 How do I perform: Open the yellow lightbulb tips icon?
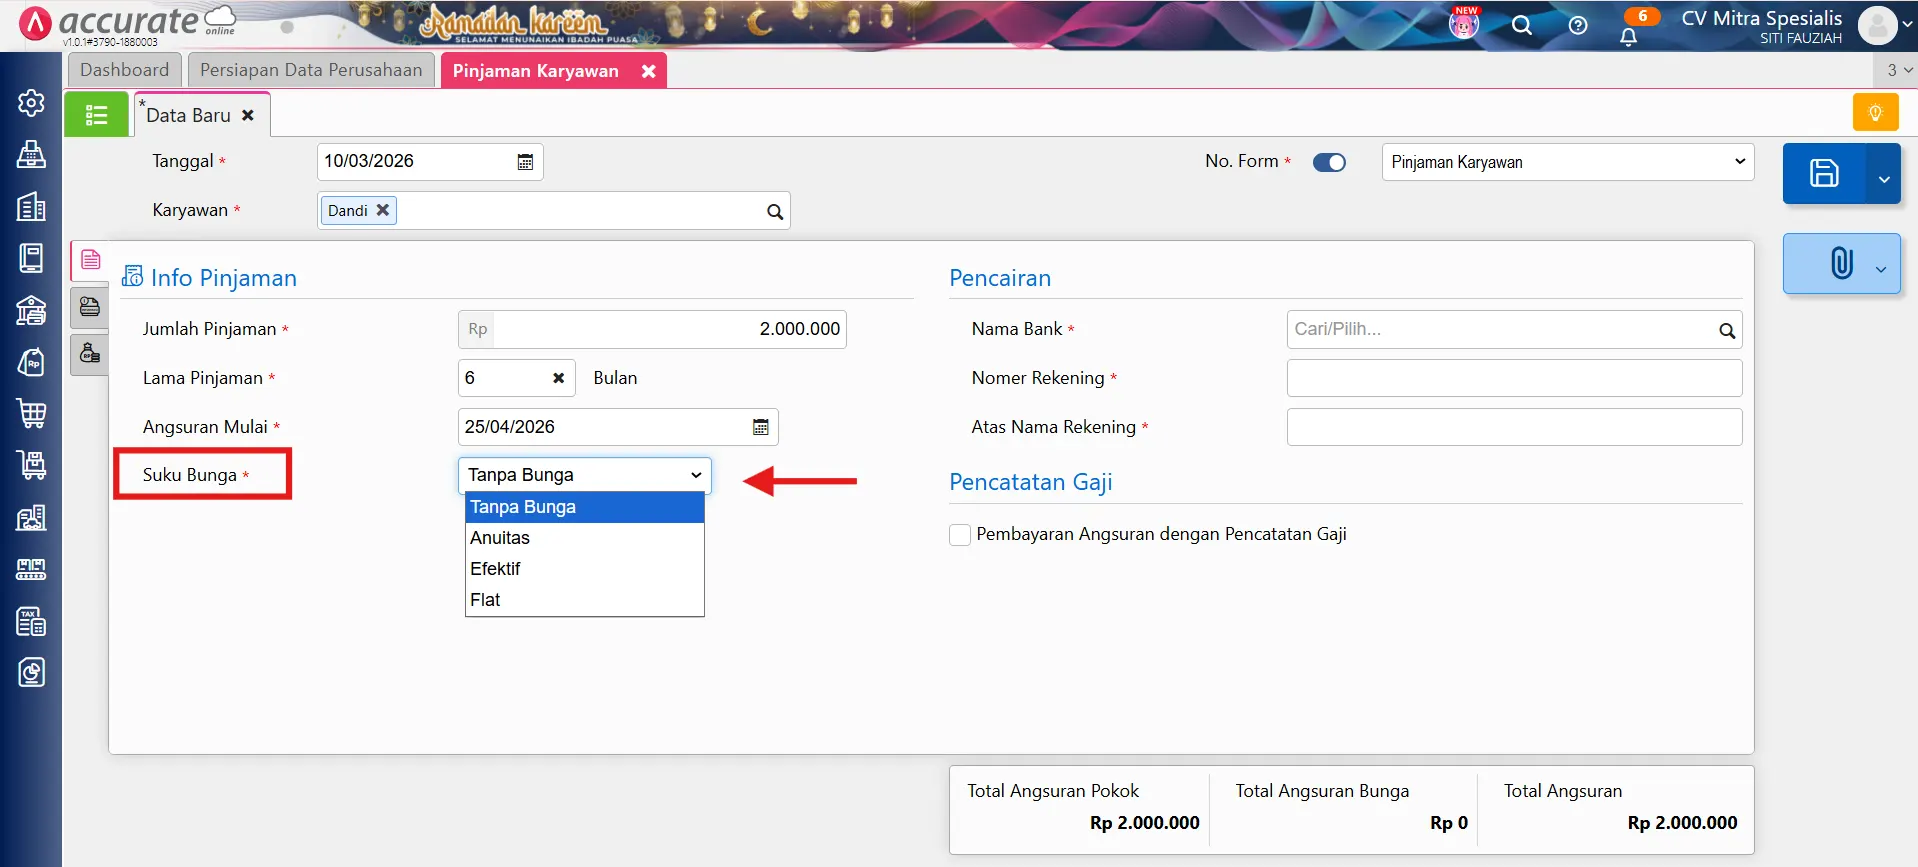(1875, 112)
